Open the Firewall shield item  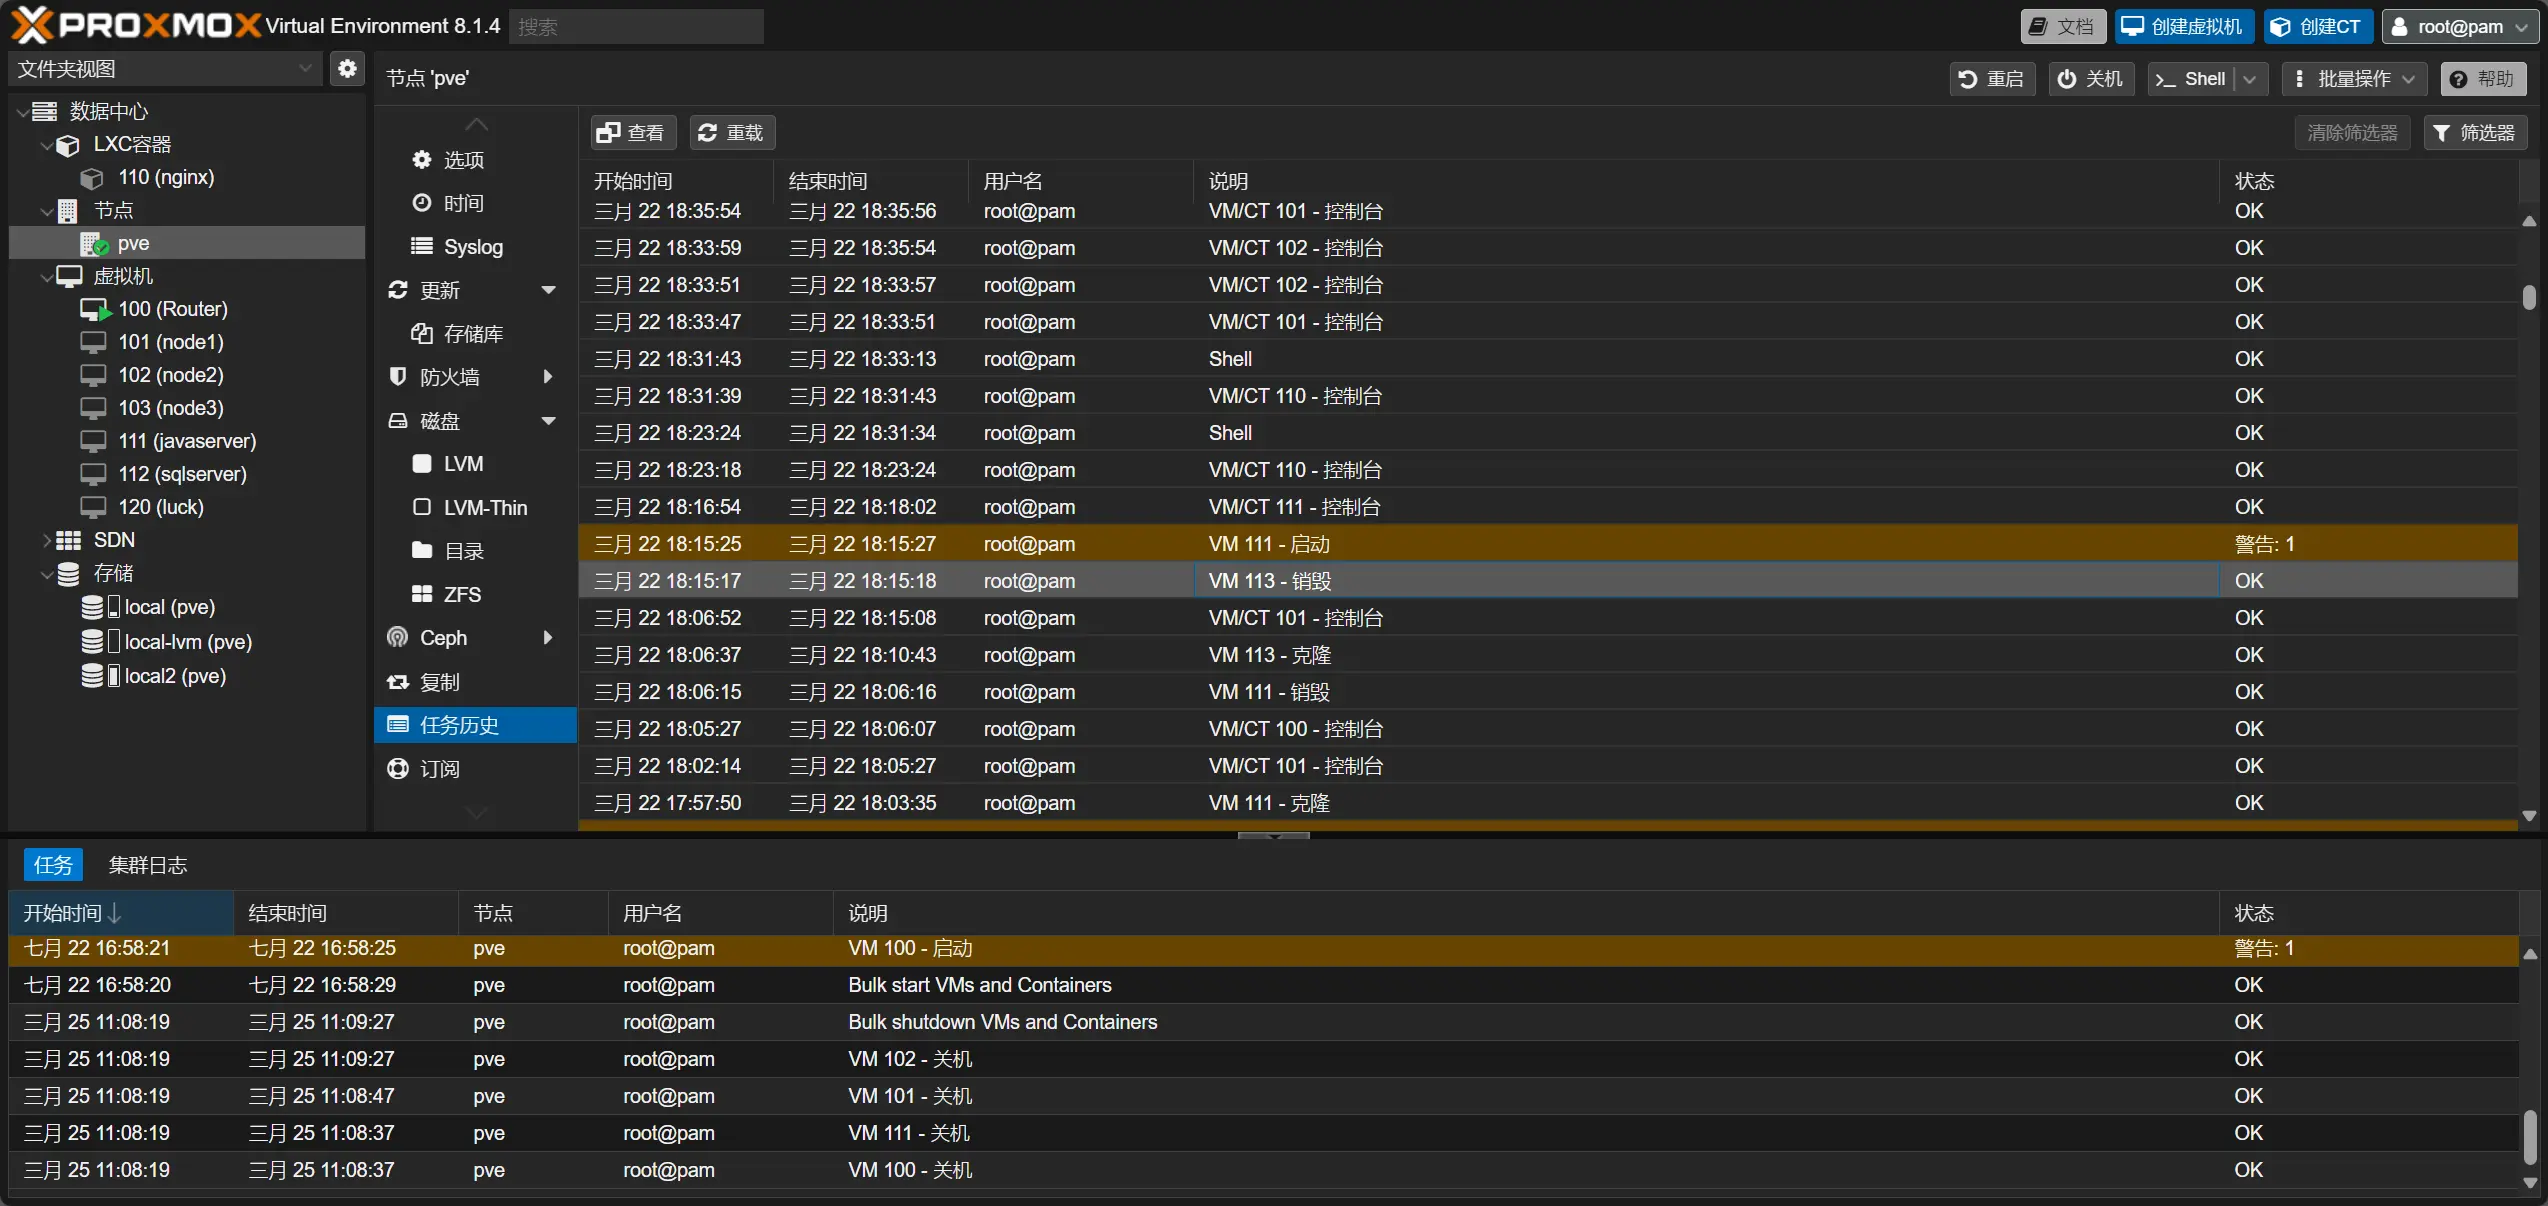tap(398, 377)
